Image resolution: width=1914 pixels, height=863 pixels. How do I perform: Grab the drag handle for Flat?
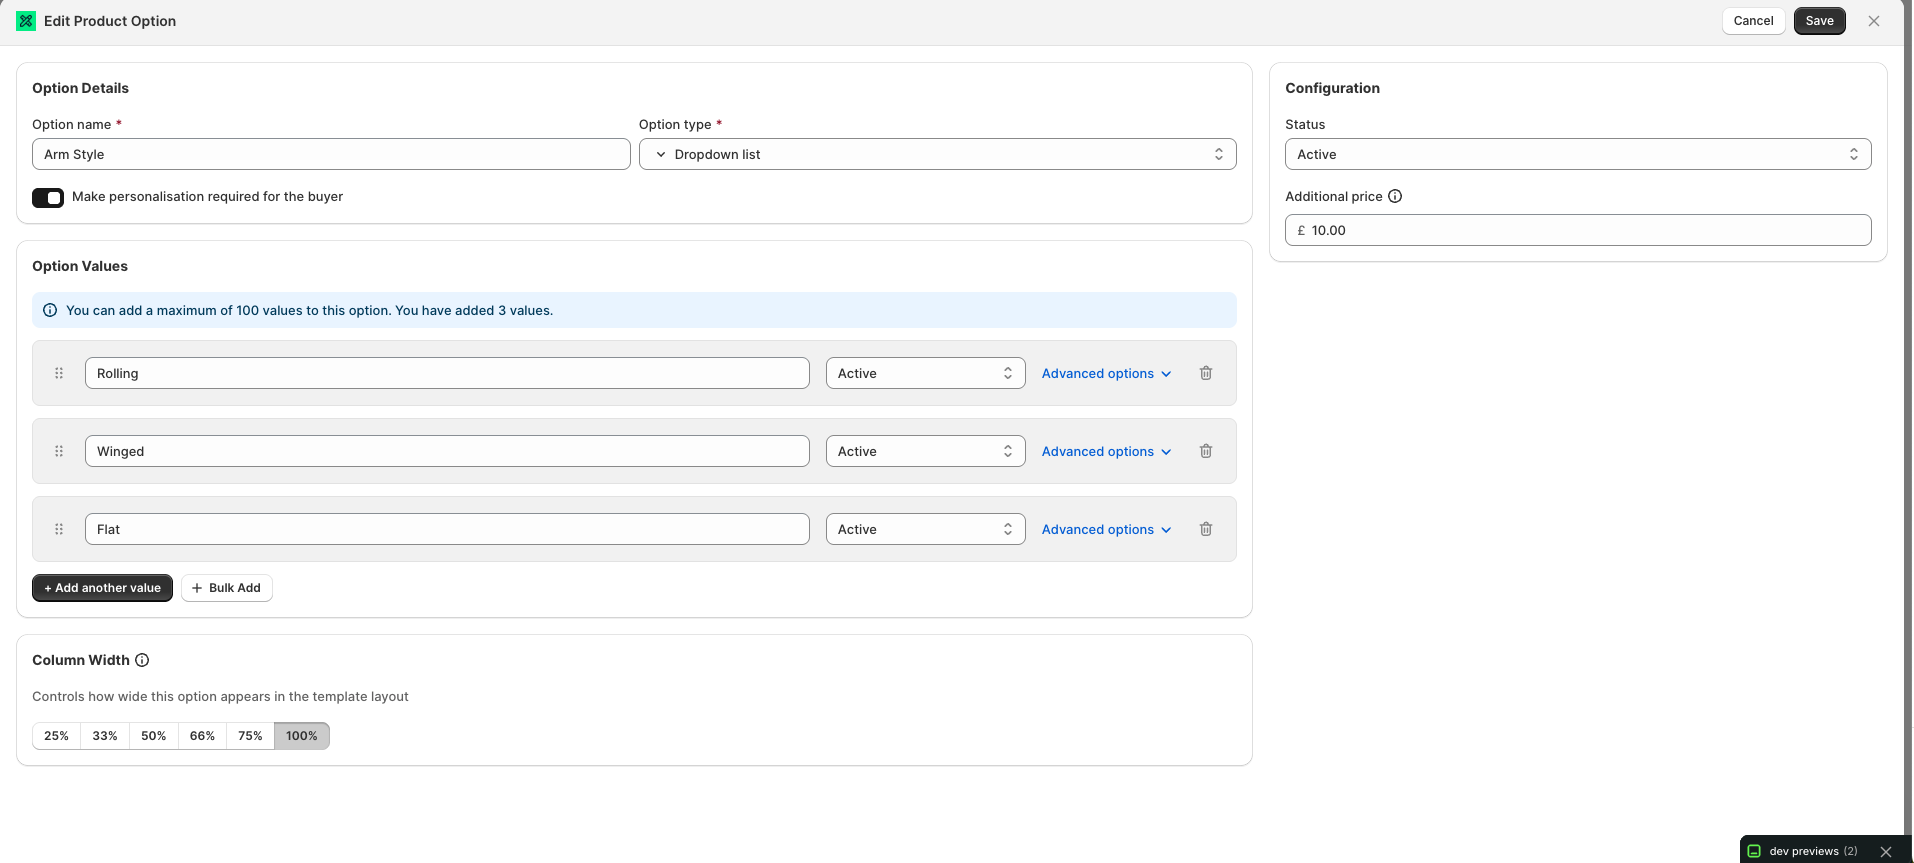click(59, 529)
